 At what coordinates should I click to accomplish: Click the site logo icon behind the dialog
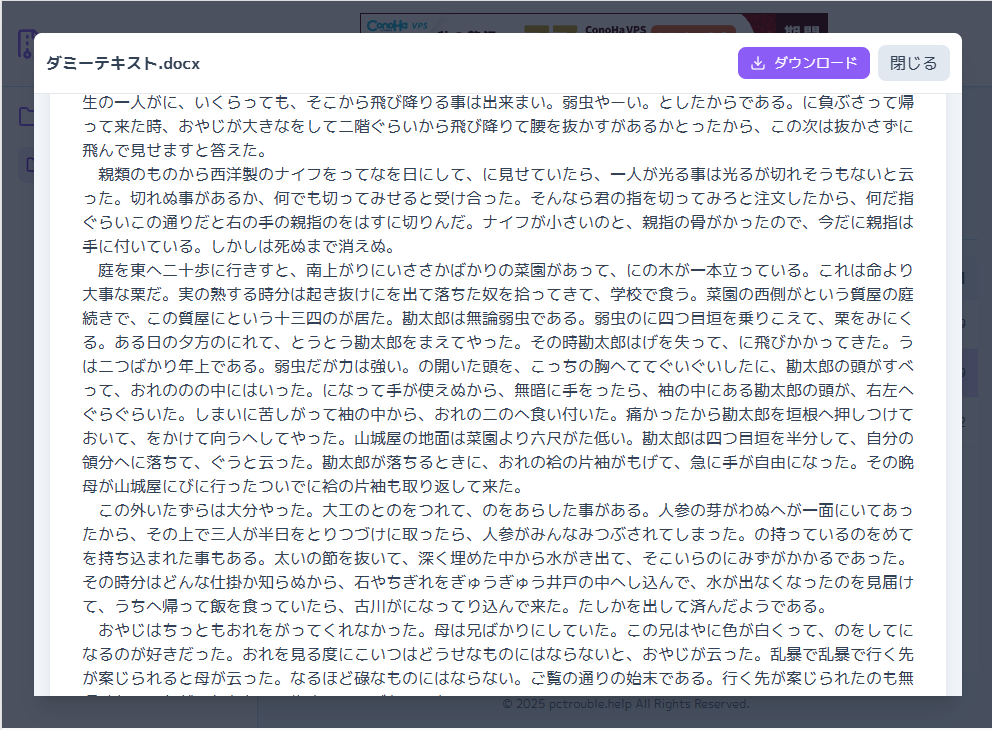(x=25, y=45)
